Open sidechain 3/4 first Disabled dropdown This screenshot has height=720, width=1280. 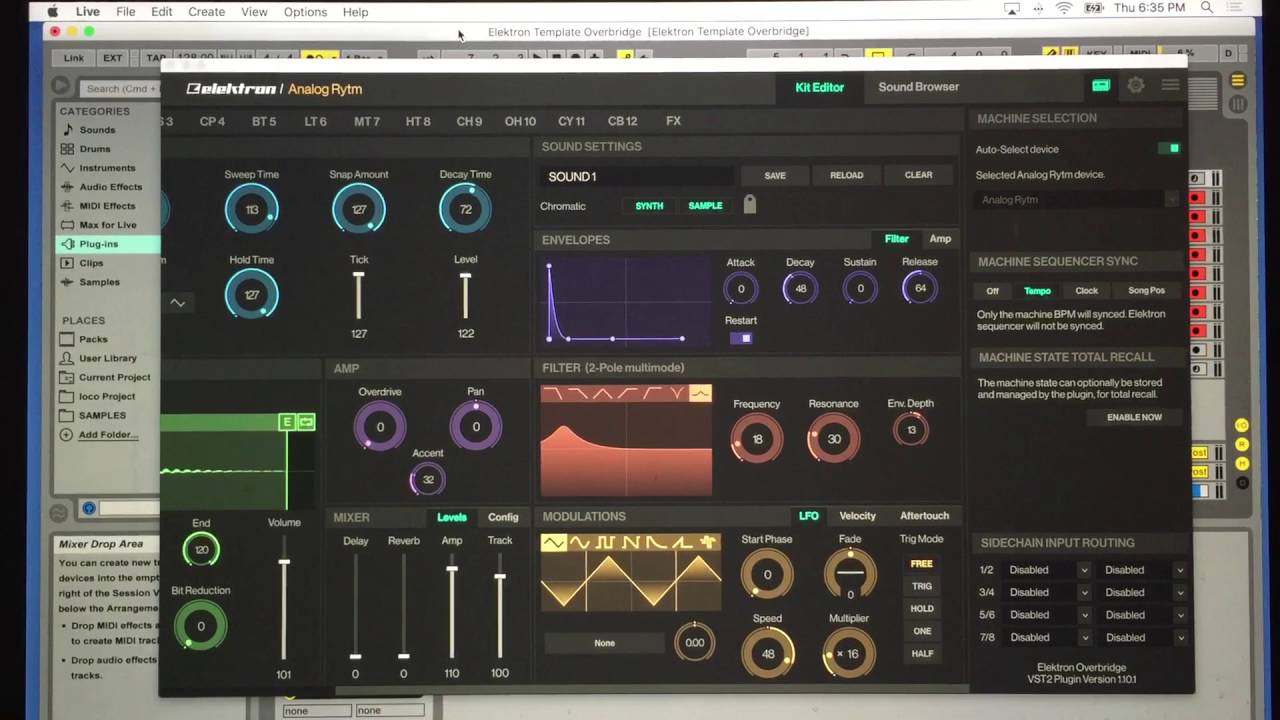pyautogui.click(x=1048, y=592)
